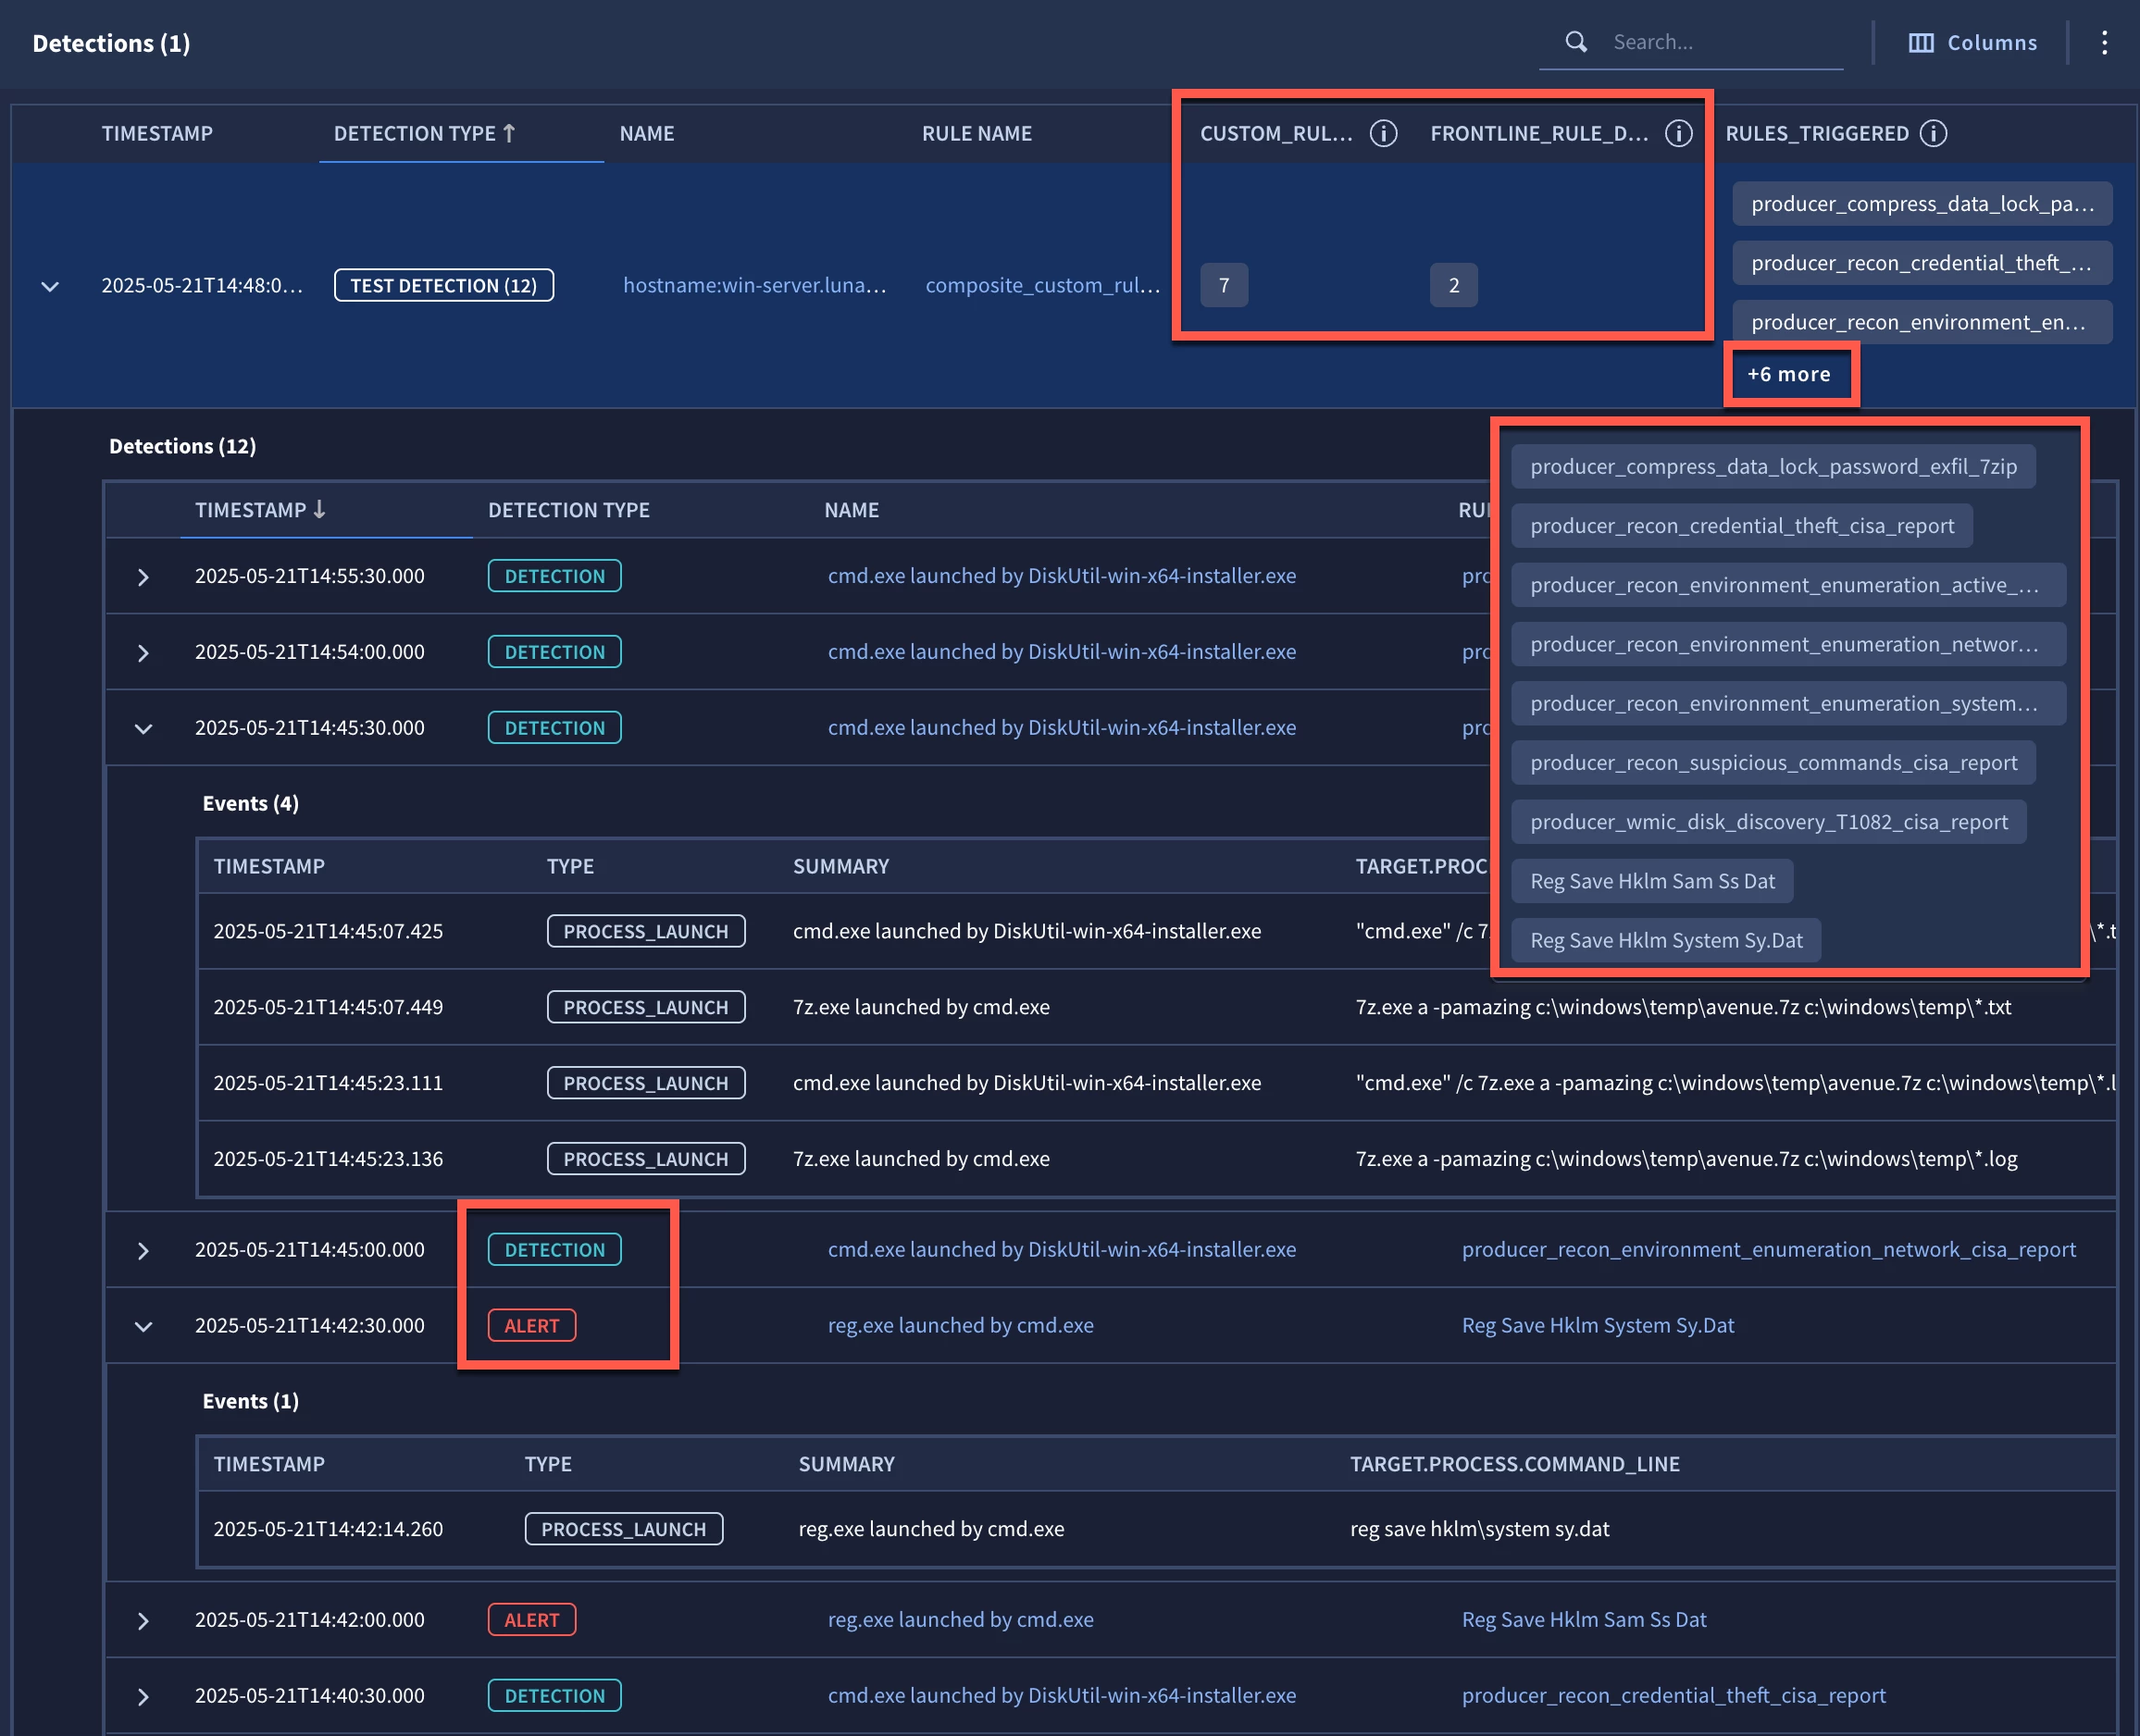This screenshot has height=1736, width=2140.
Task: Sort by nested DETECTION TYPE column header
Action: pyautogui.click(x=569, y=510)
